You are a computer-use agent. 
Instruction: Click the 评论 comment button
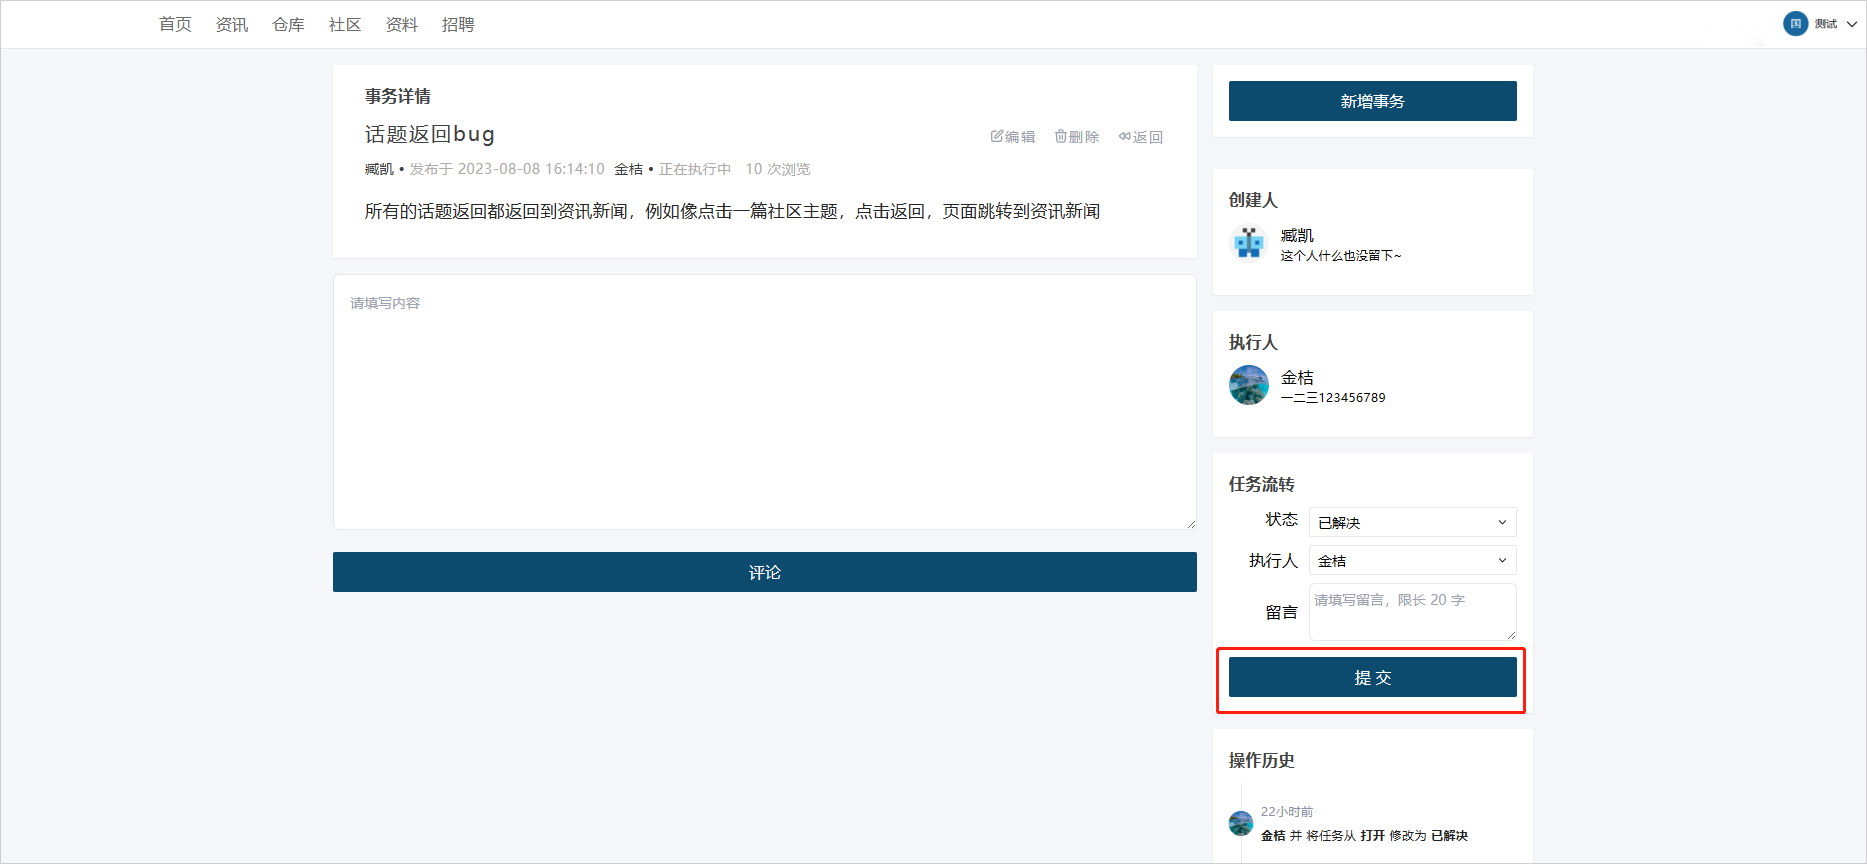tap(764, 572)
